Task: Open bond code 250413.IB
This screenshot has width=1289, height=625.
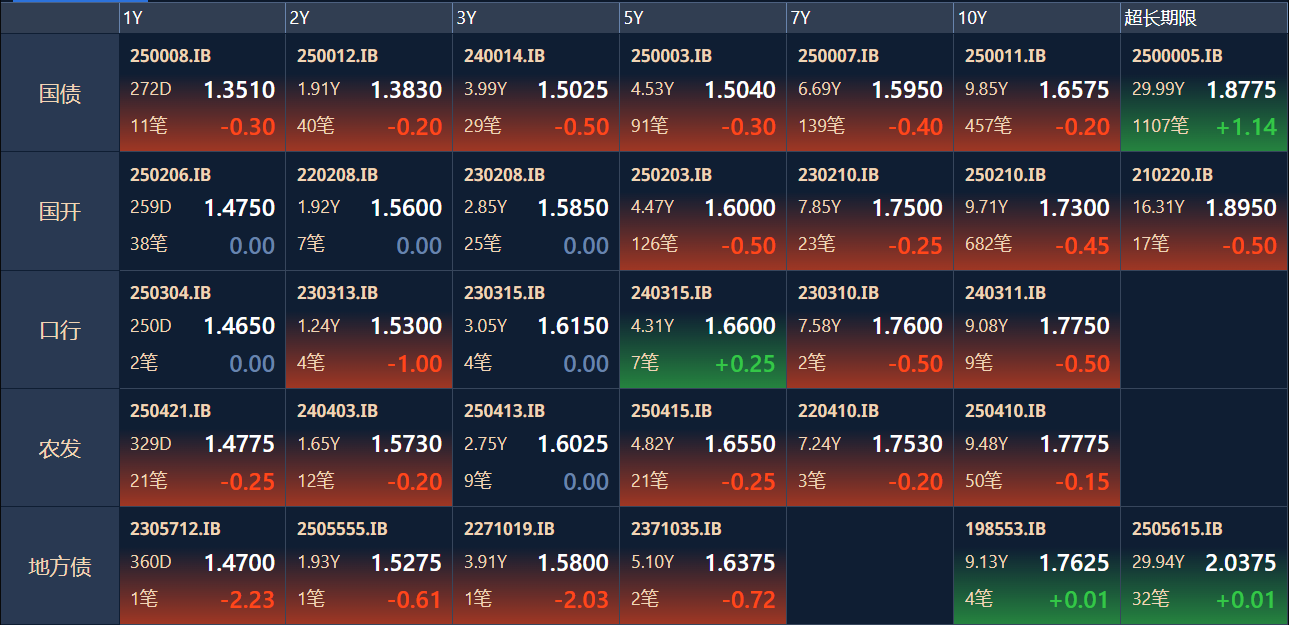Action: click(x=504, y=411)
